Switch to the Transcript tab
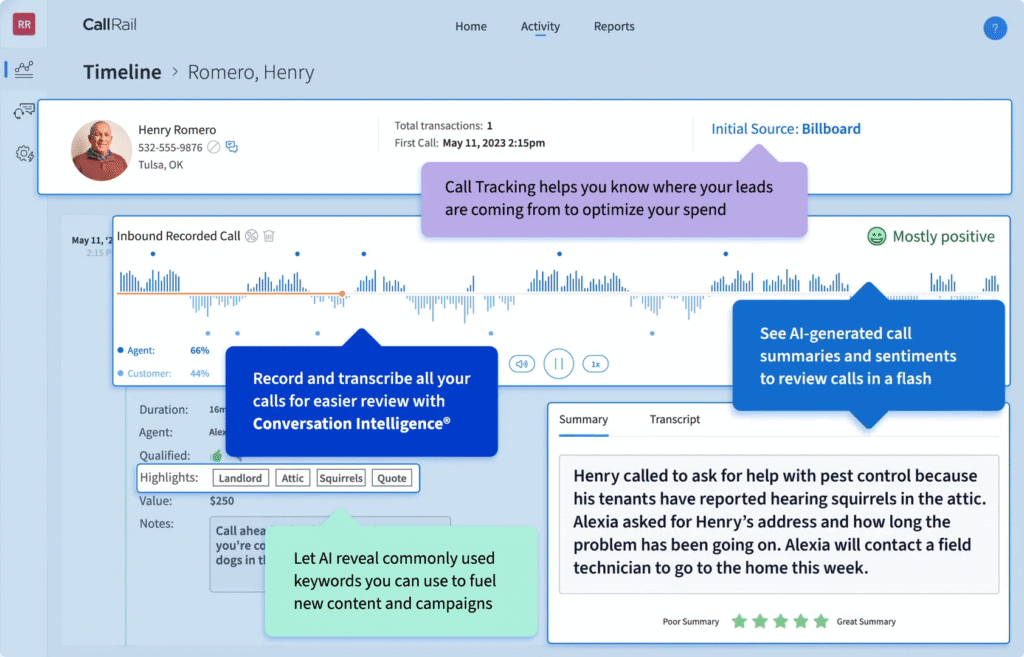The image size is (1024, 657). (674, 419)
